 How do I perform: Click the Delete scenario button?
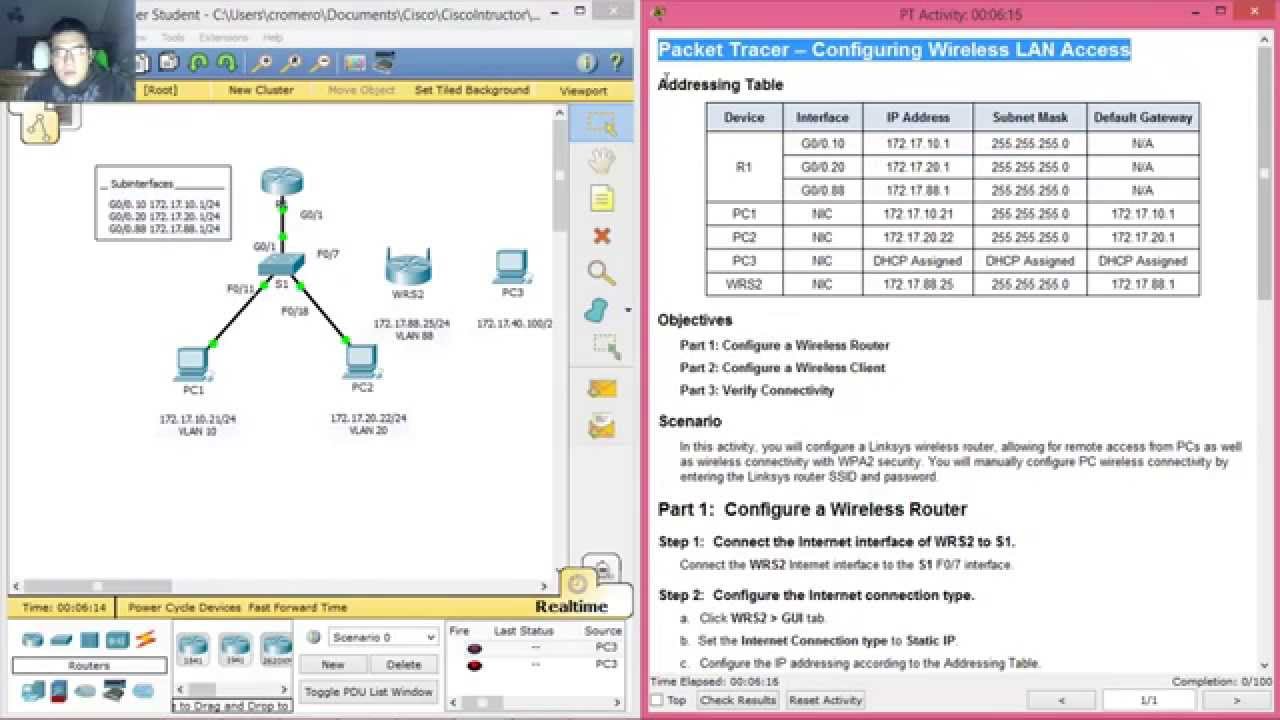(x=404, y=664)
